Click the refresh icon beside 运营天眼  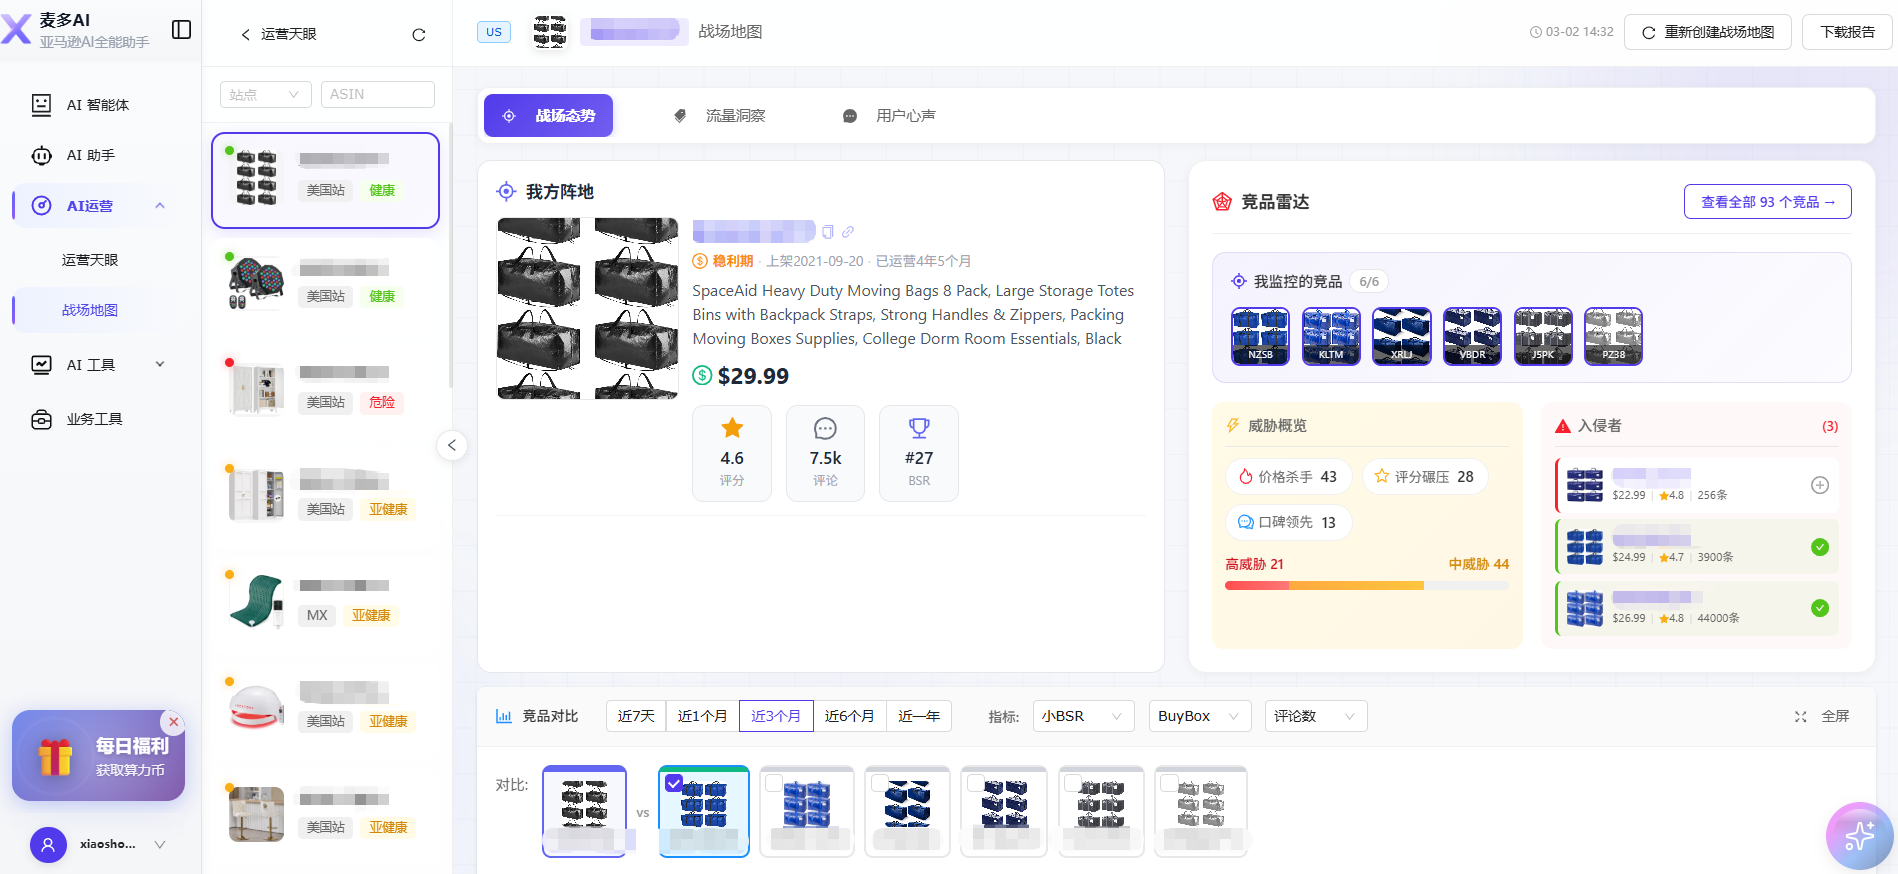(419, 35)
